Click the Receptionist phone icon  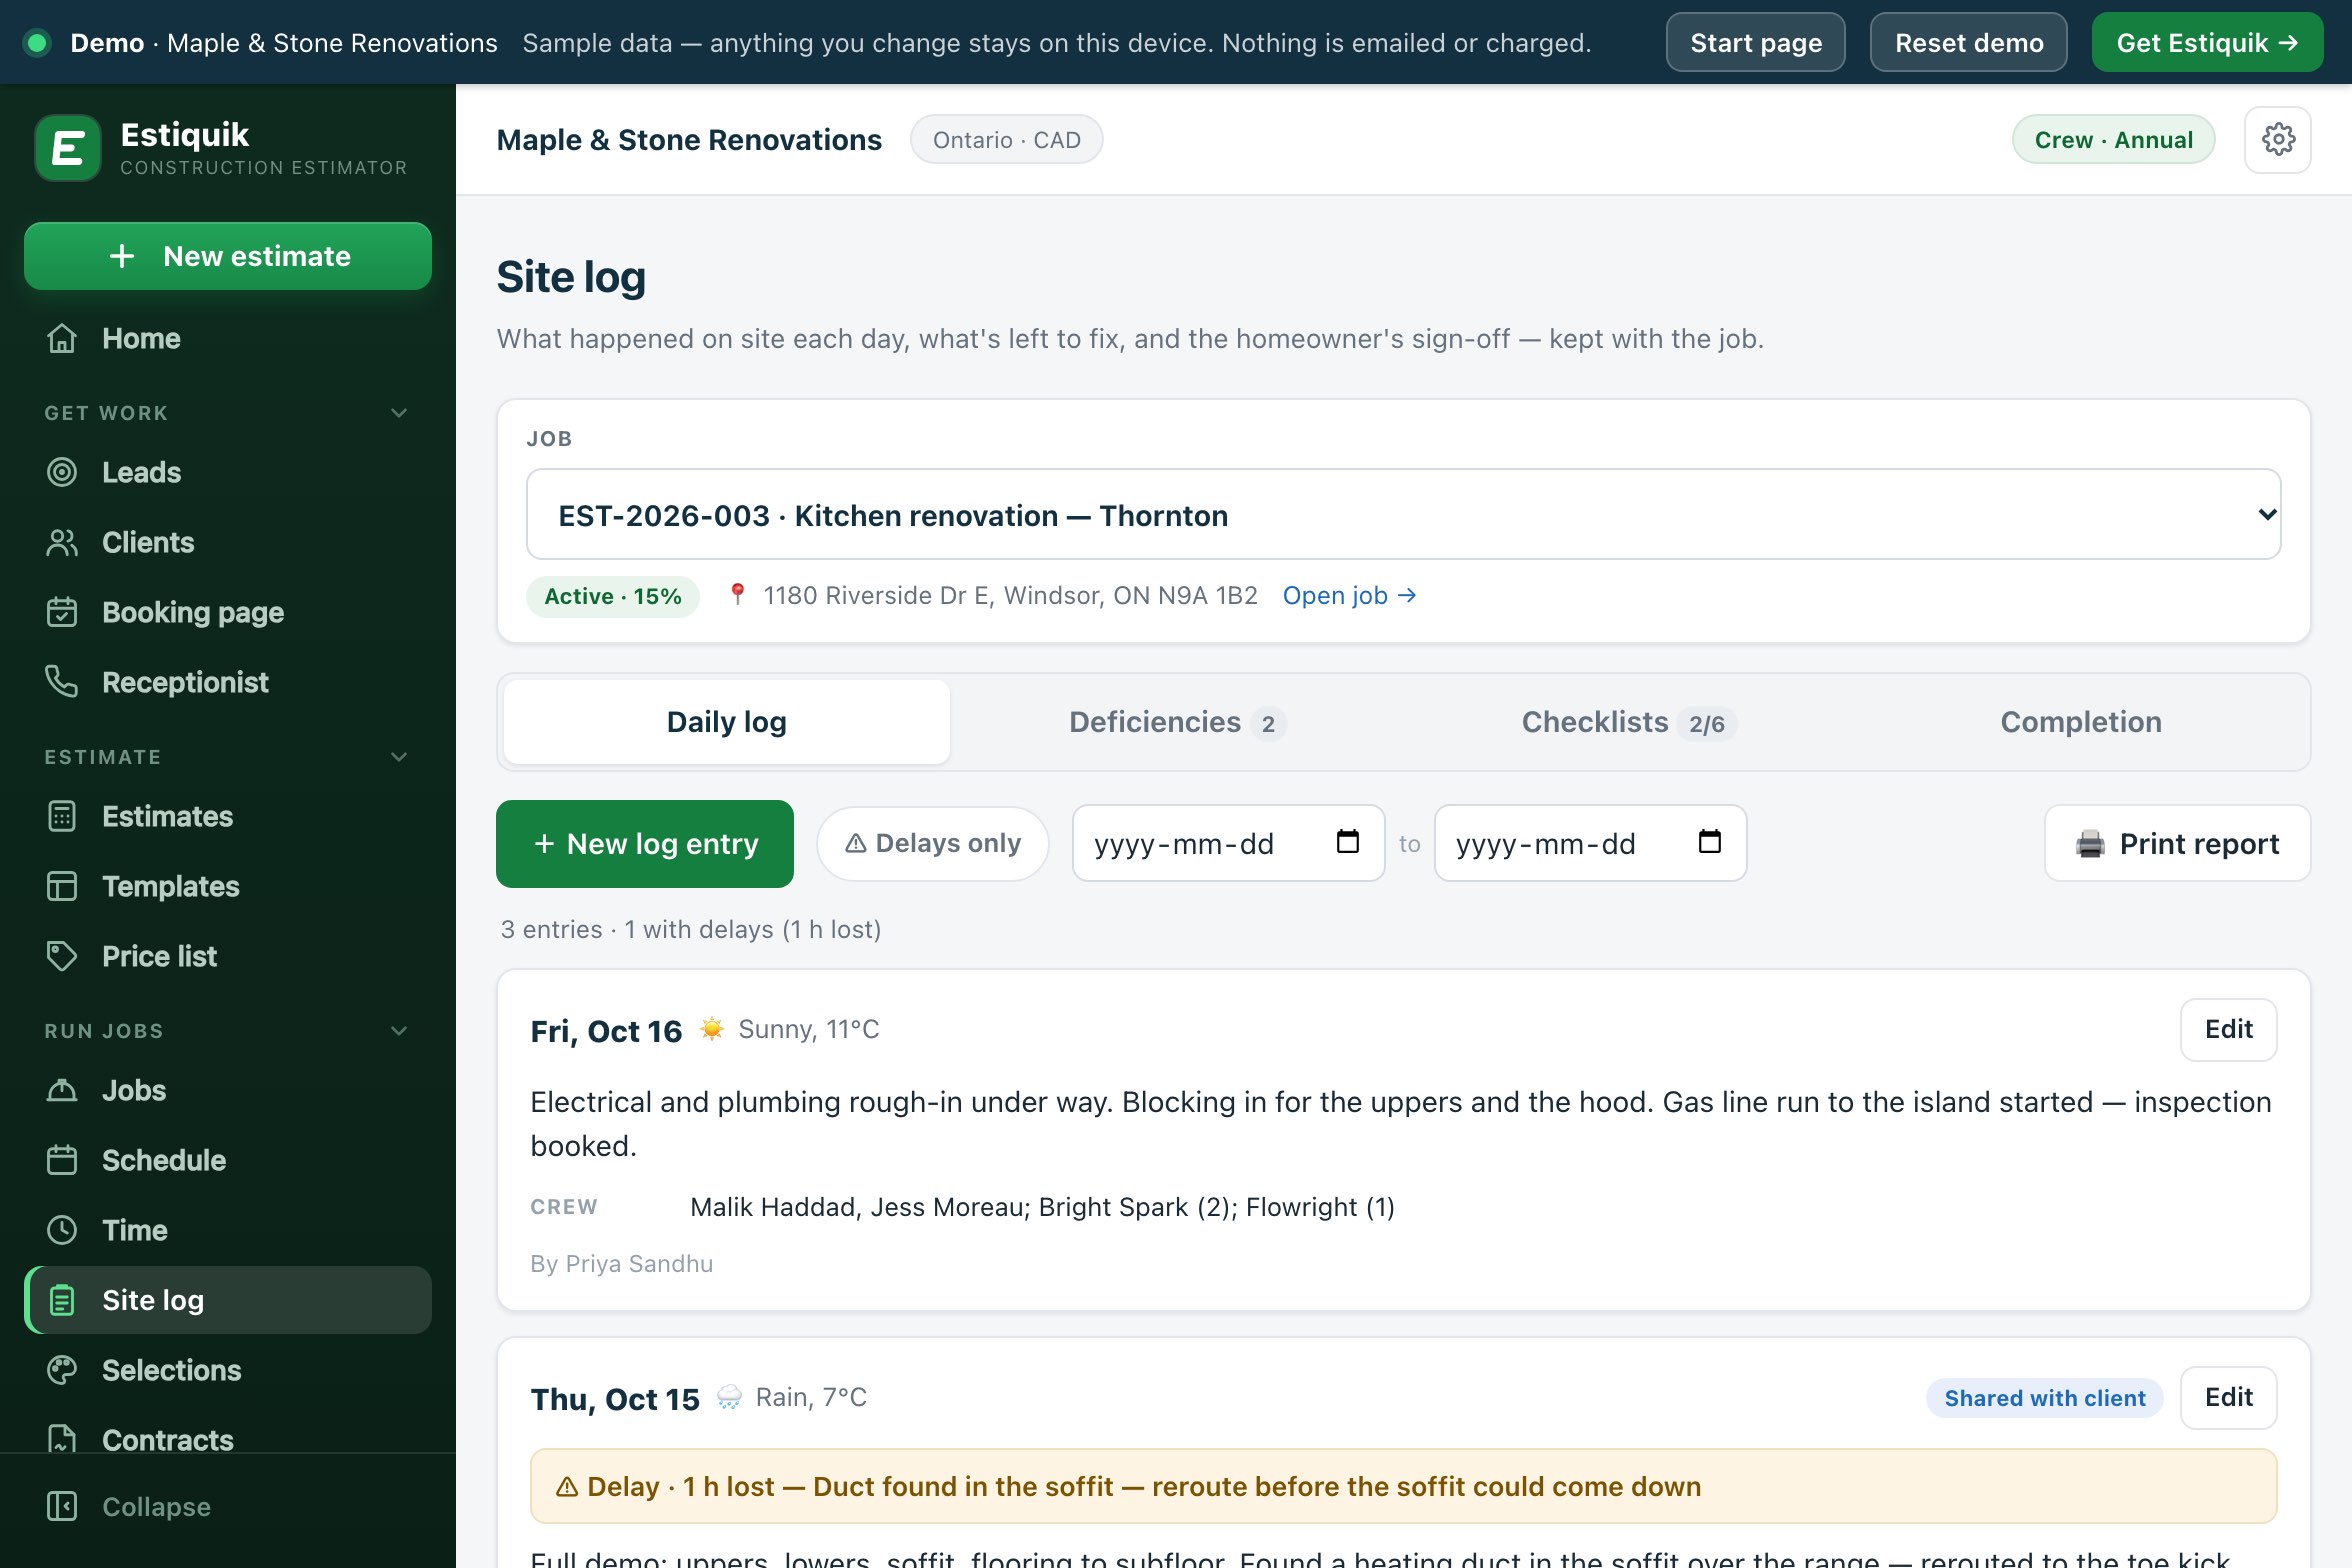[62, 682]
